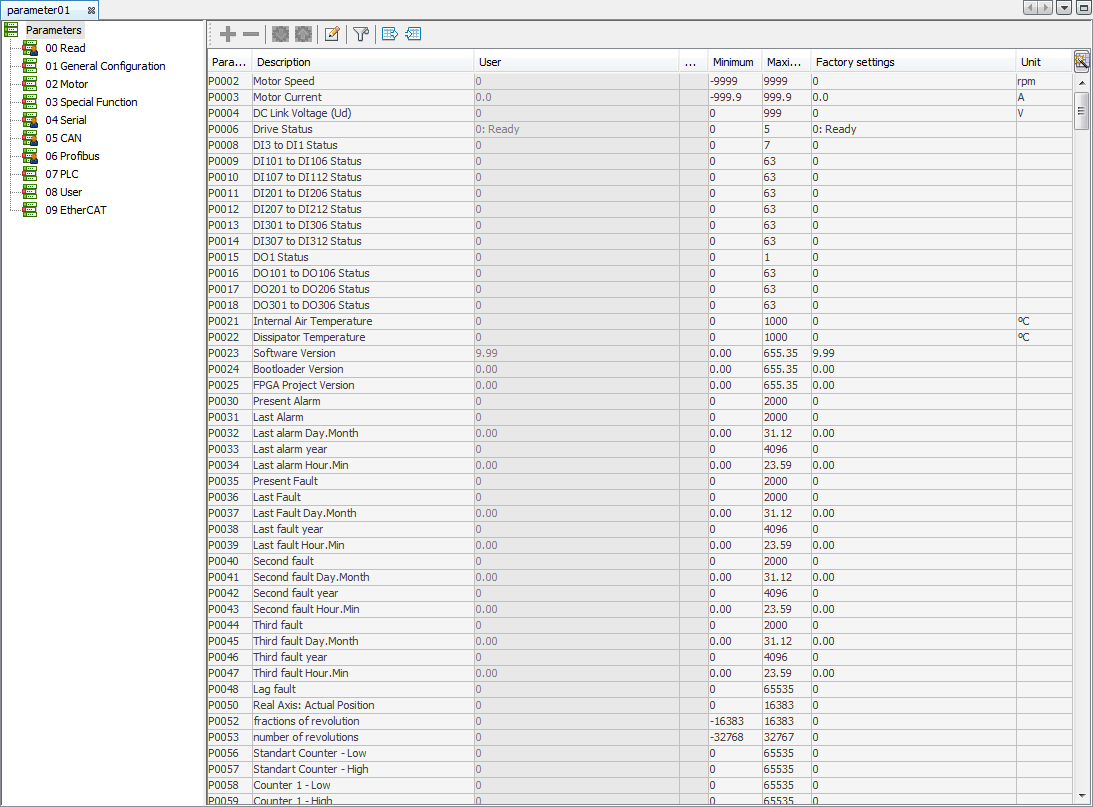The image size is (1093, 807).
Task: Click the first grayed gear toolbar icon
Action: (281, 34)
